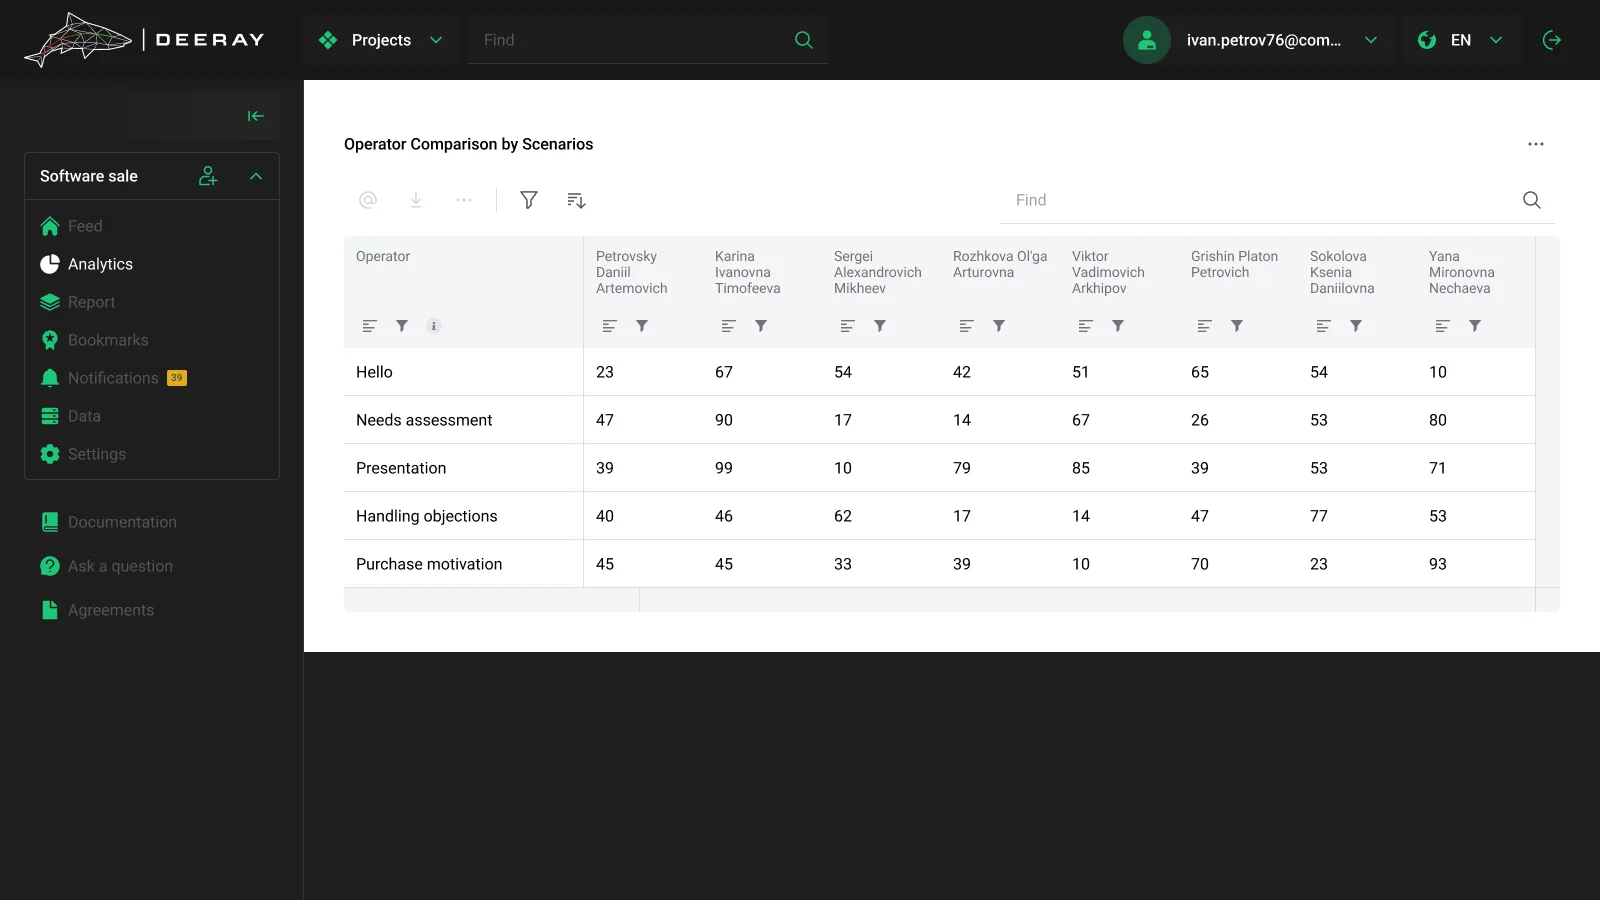
Task: Open the Ask a question link
Action: click(x=120, y=566)
